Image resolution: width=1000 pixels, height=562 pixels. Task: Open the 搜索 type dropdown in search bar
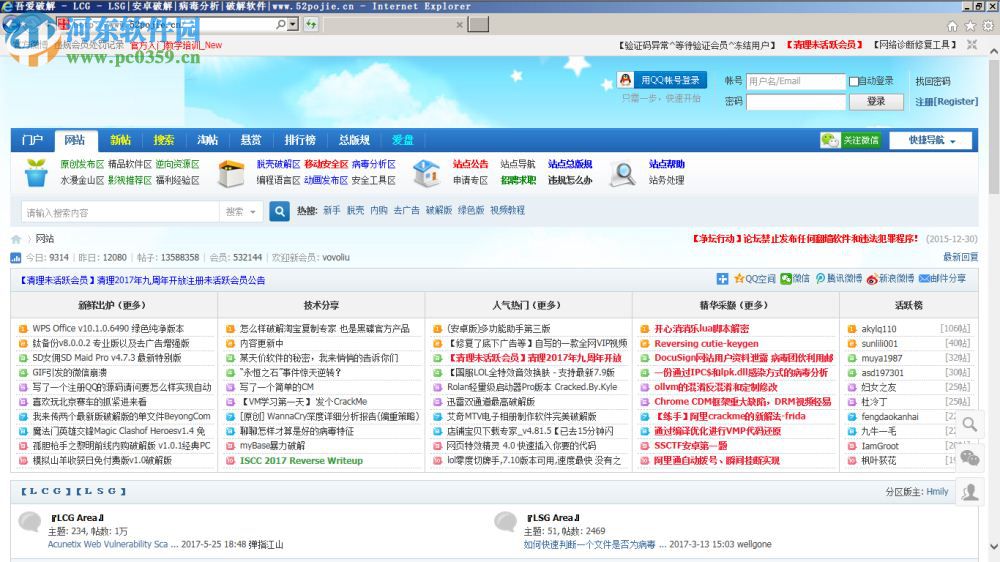pos(241,212)
